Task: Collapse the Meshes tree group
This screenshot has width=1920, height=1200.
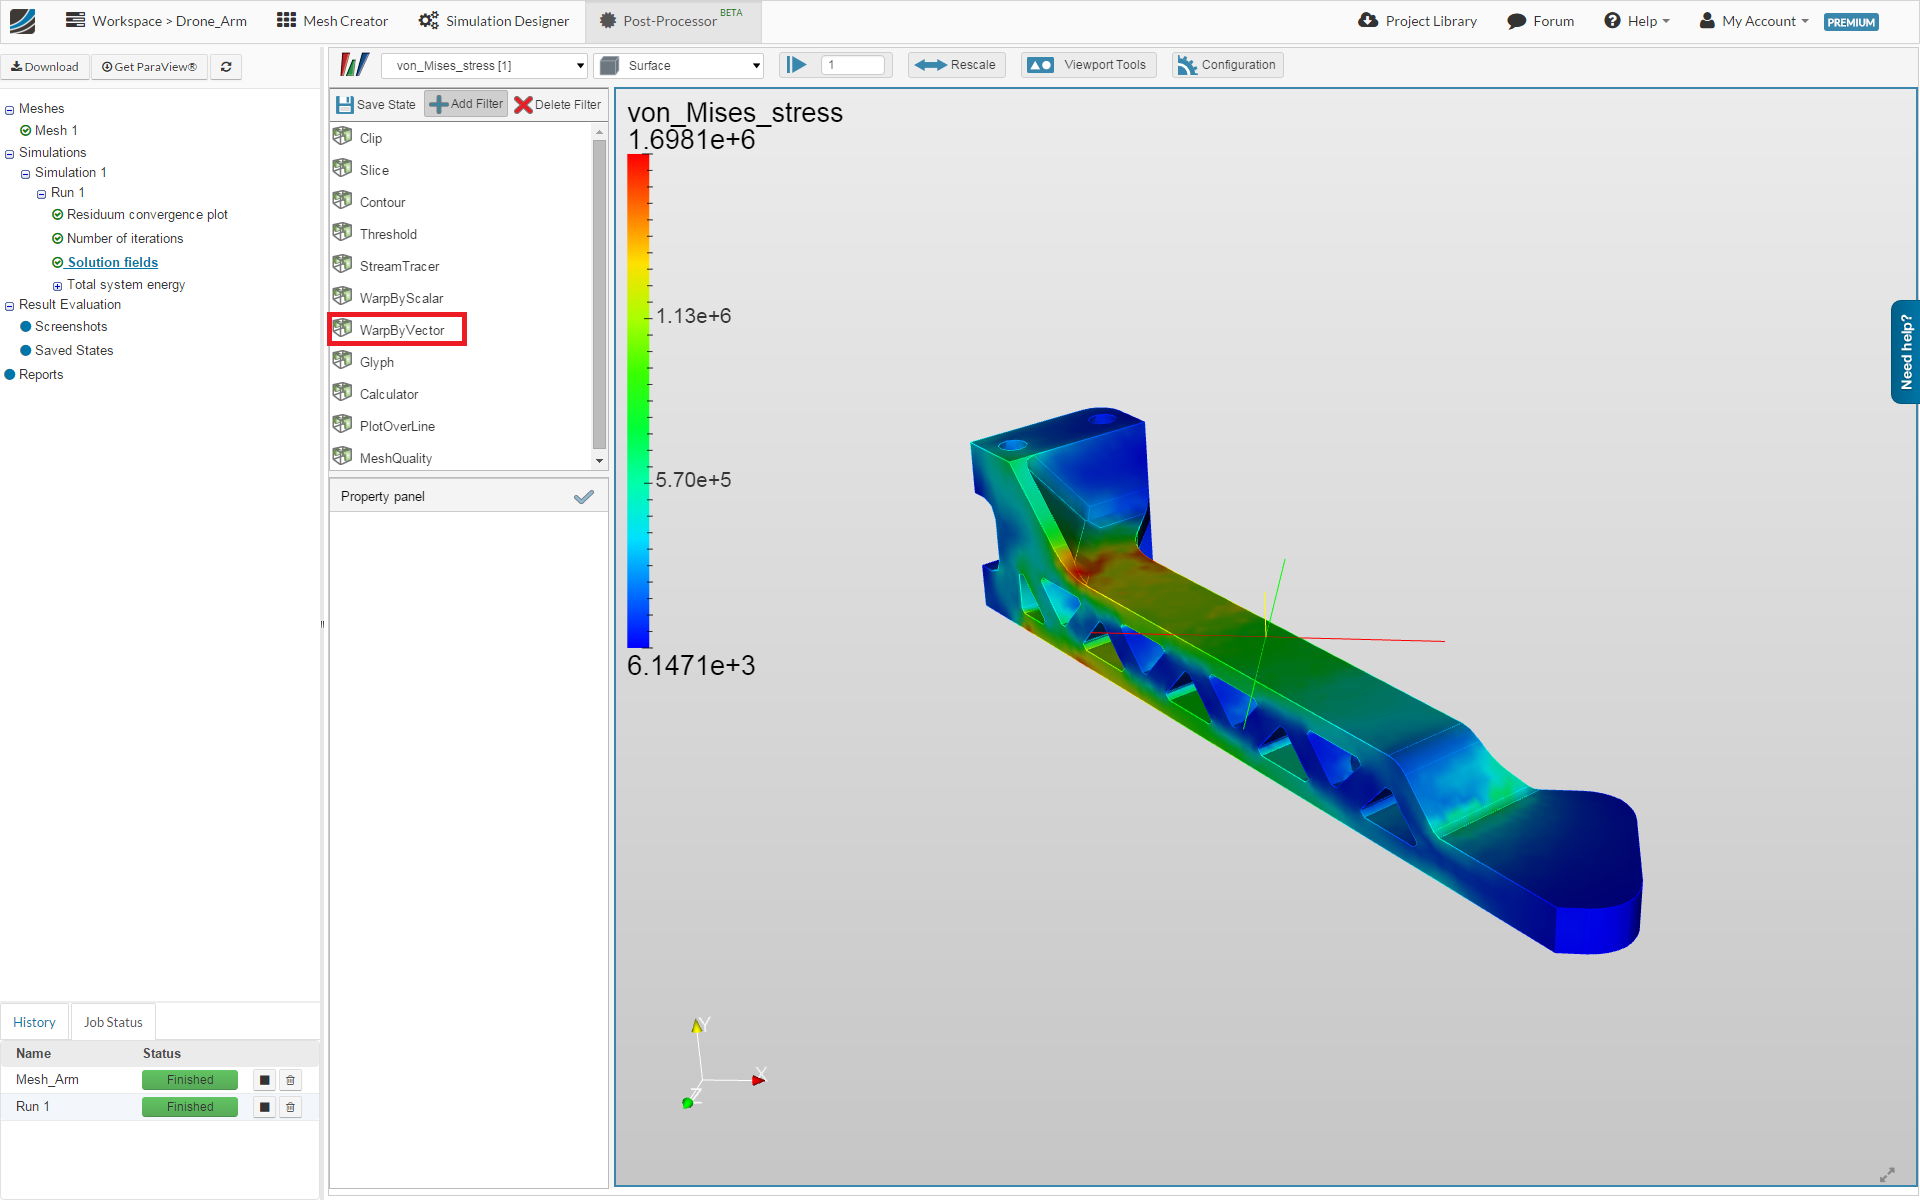Action: click(x=10, y=110)
